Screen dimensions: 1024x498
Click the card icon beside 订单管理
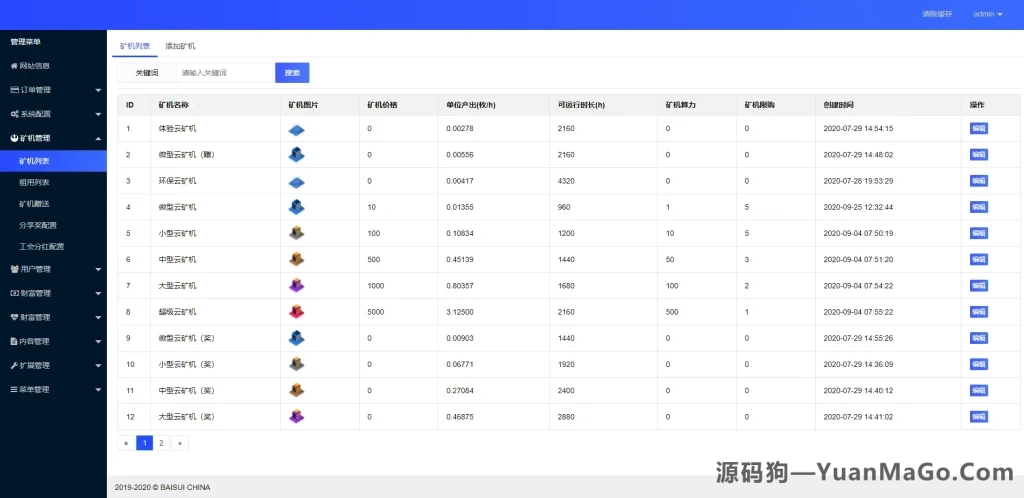coord(14,90)
